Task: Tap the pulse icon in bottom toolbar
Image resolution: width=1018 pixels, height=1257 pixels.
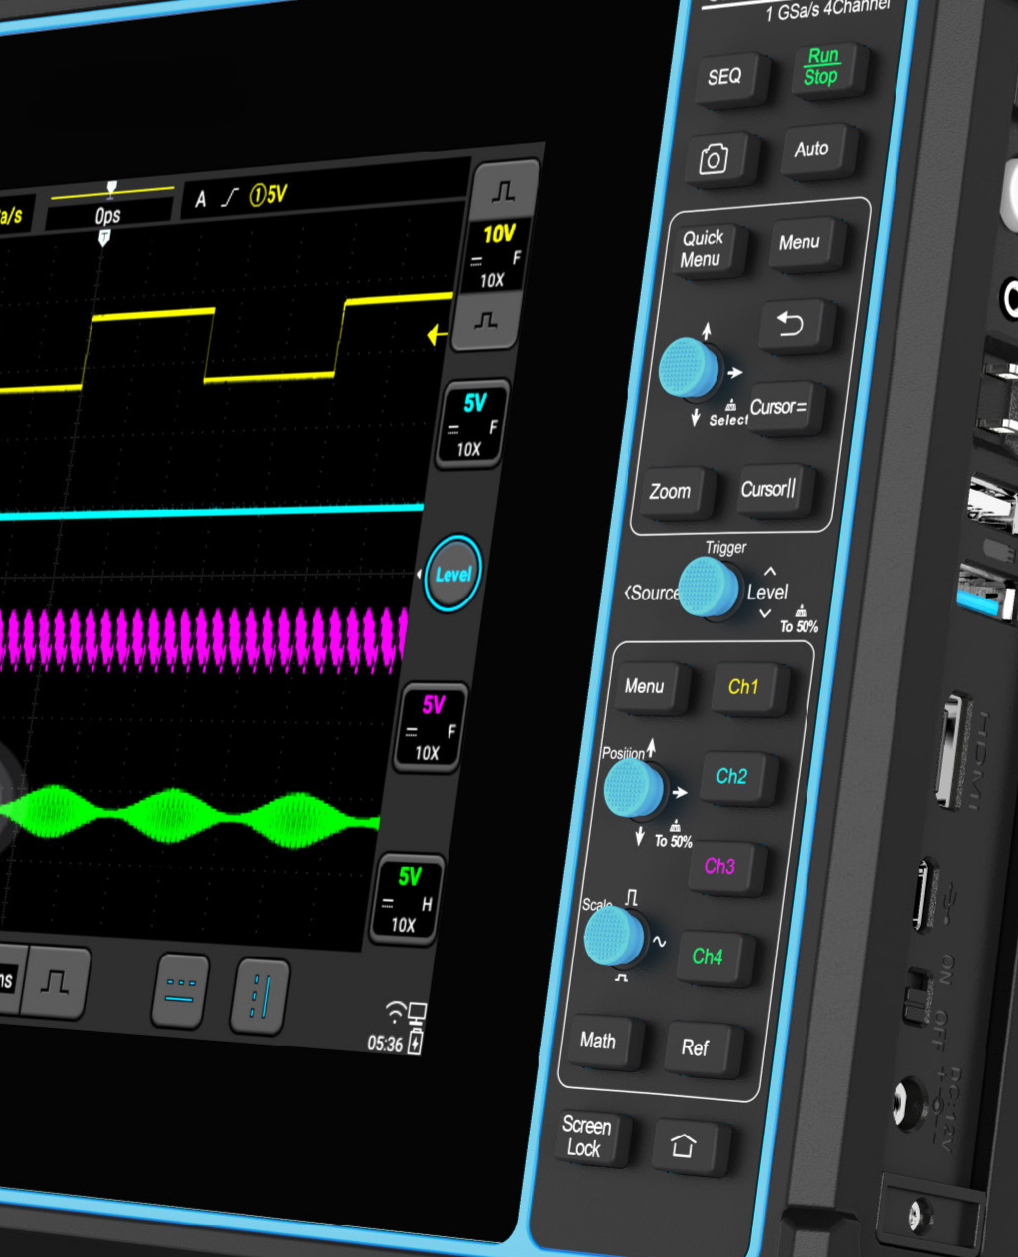Action: (x=57, y=983)
